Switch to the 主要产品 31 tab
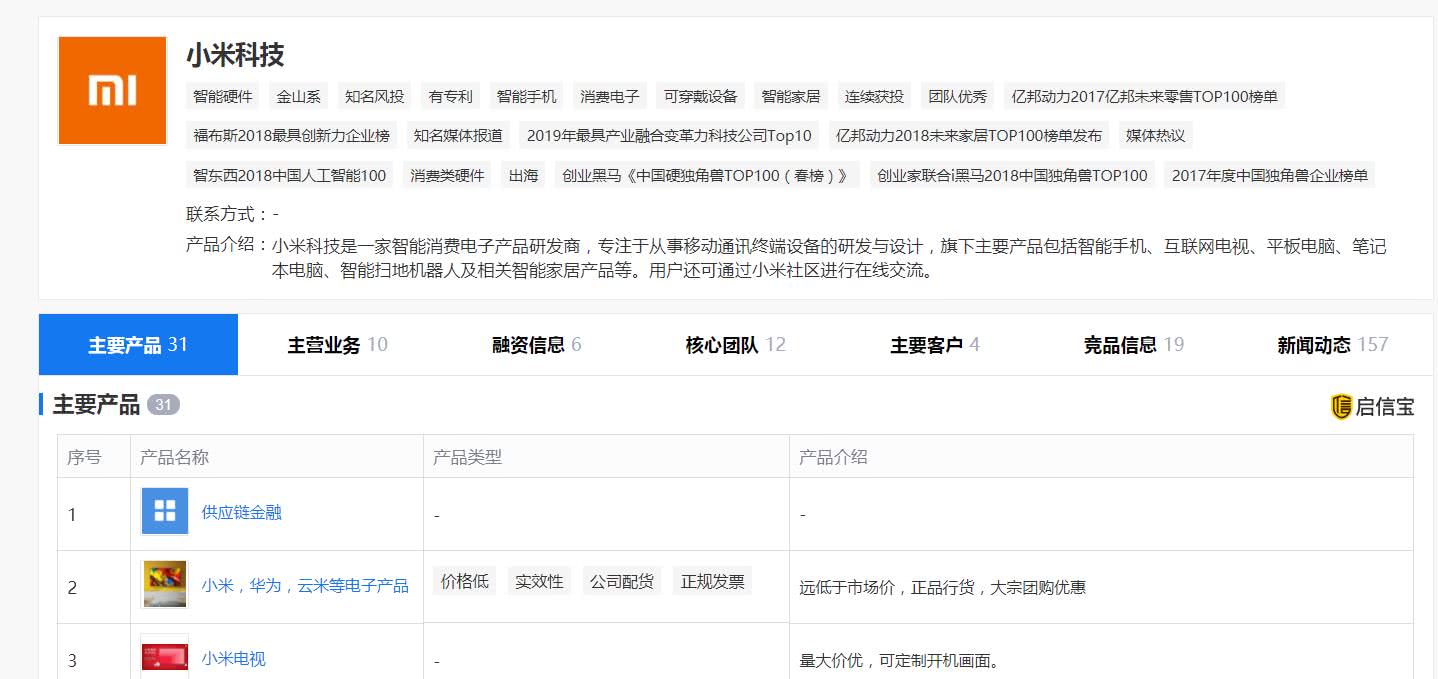Image resolution: width=1438 pixels, height=679 pixels. [x=138, y=345]
